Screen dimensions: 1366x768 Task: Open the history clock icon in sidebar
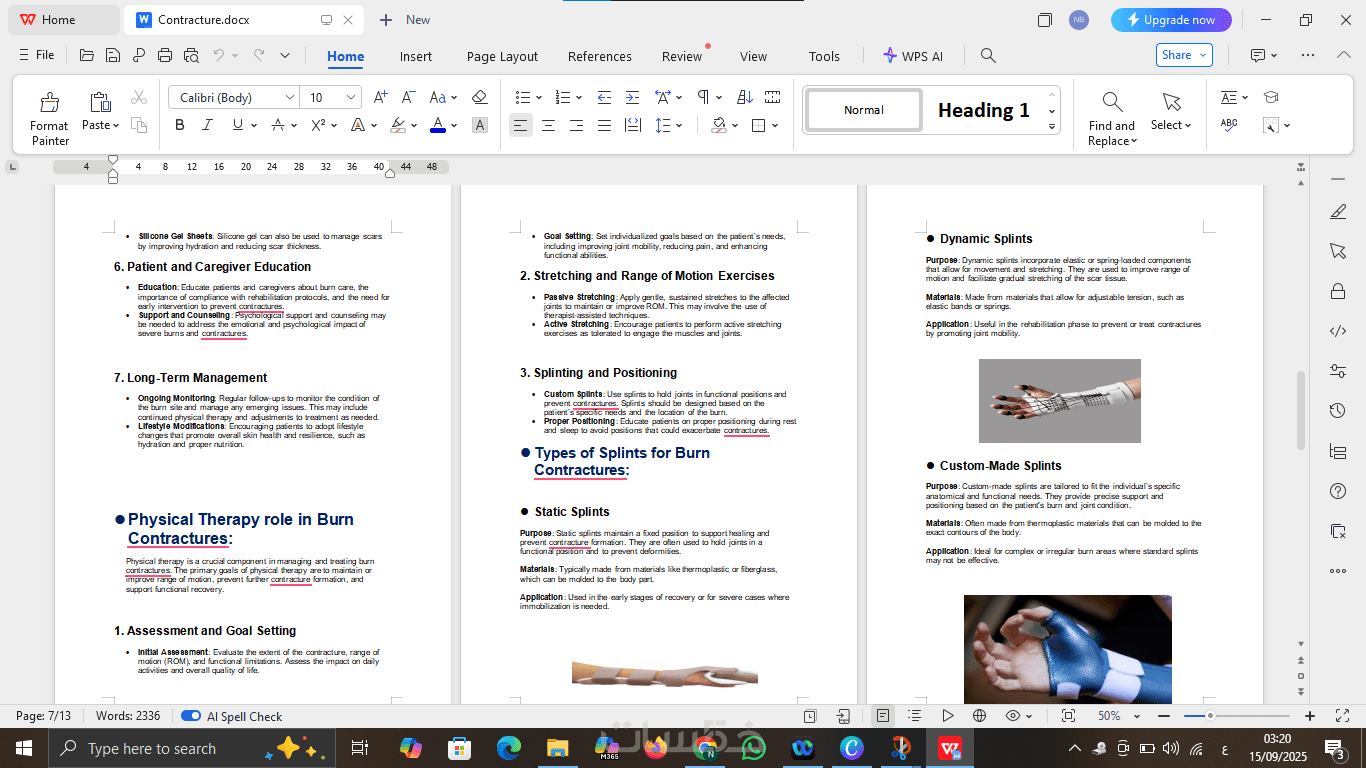pos(1338,411)
